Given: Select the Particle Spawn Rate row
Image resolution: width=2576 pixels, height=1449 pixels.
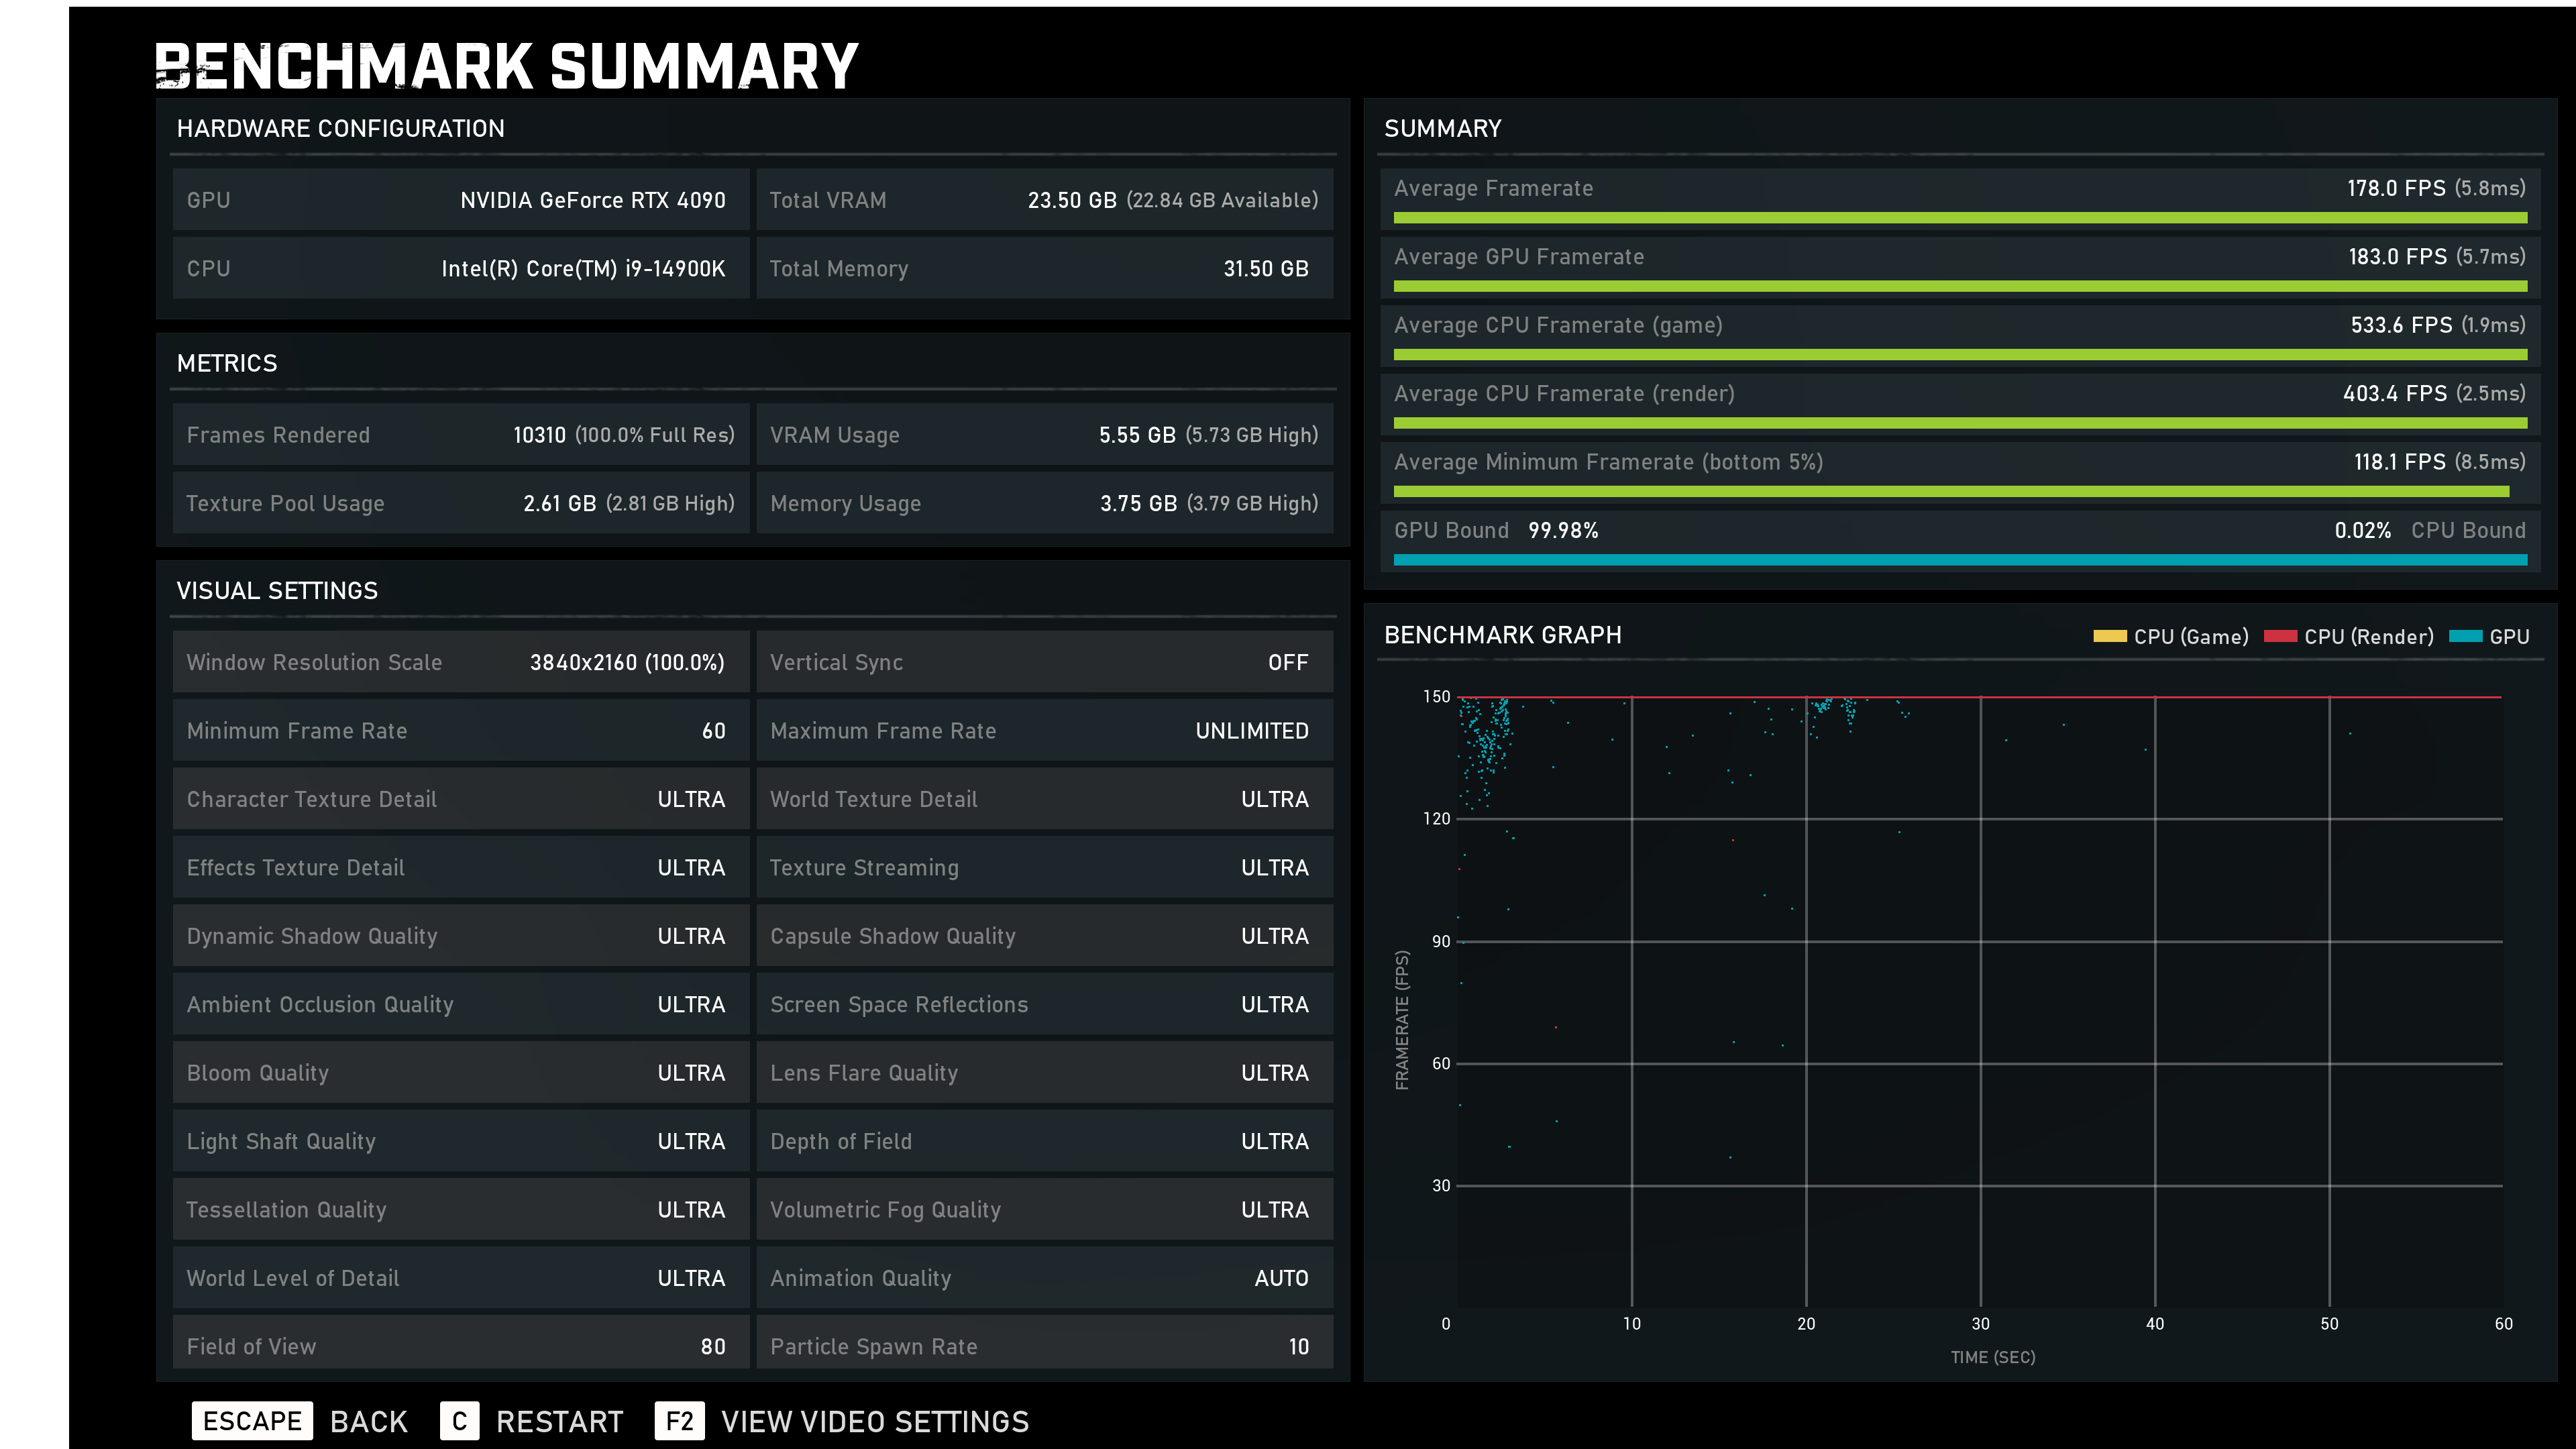Looking at the screenshot, I should click(1045, 1343).
